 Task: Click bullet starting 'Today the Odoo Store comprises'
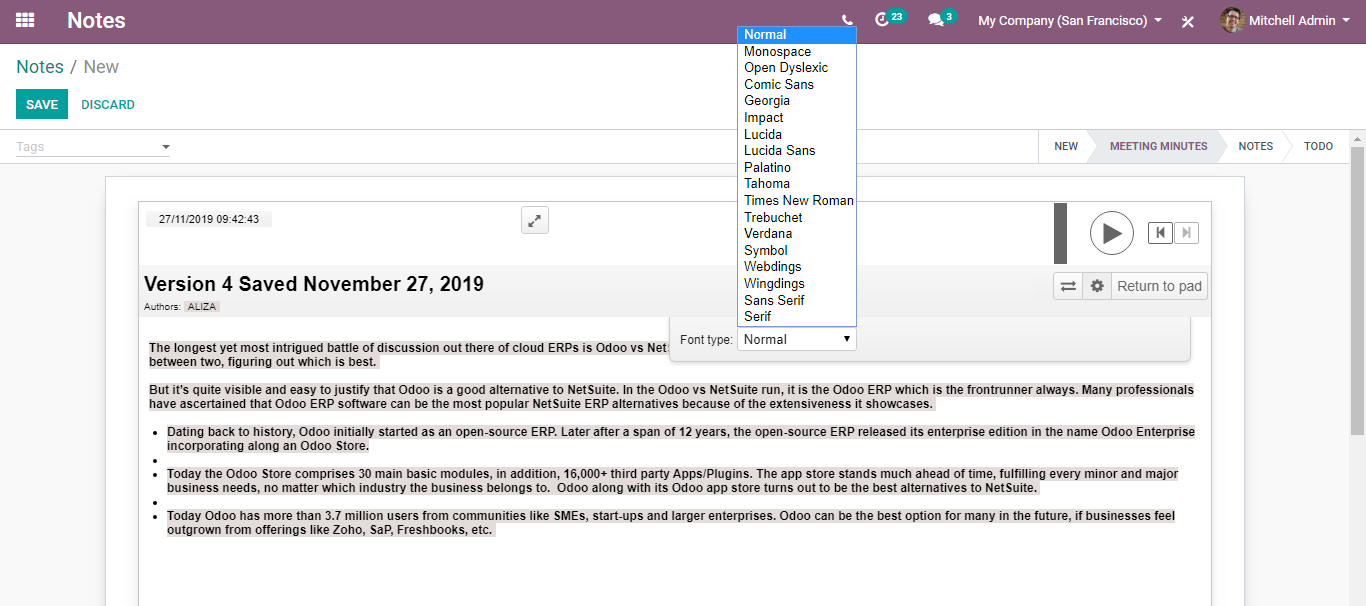tap(672, 481)
